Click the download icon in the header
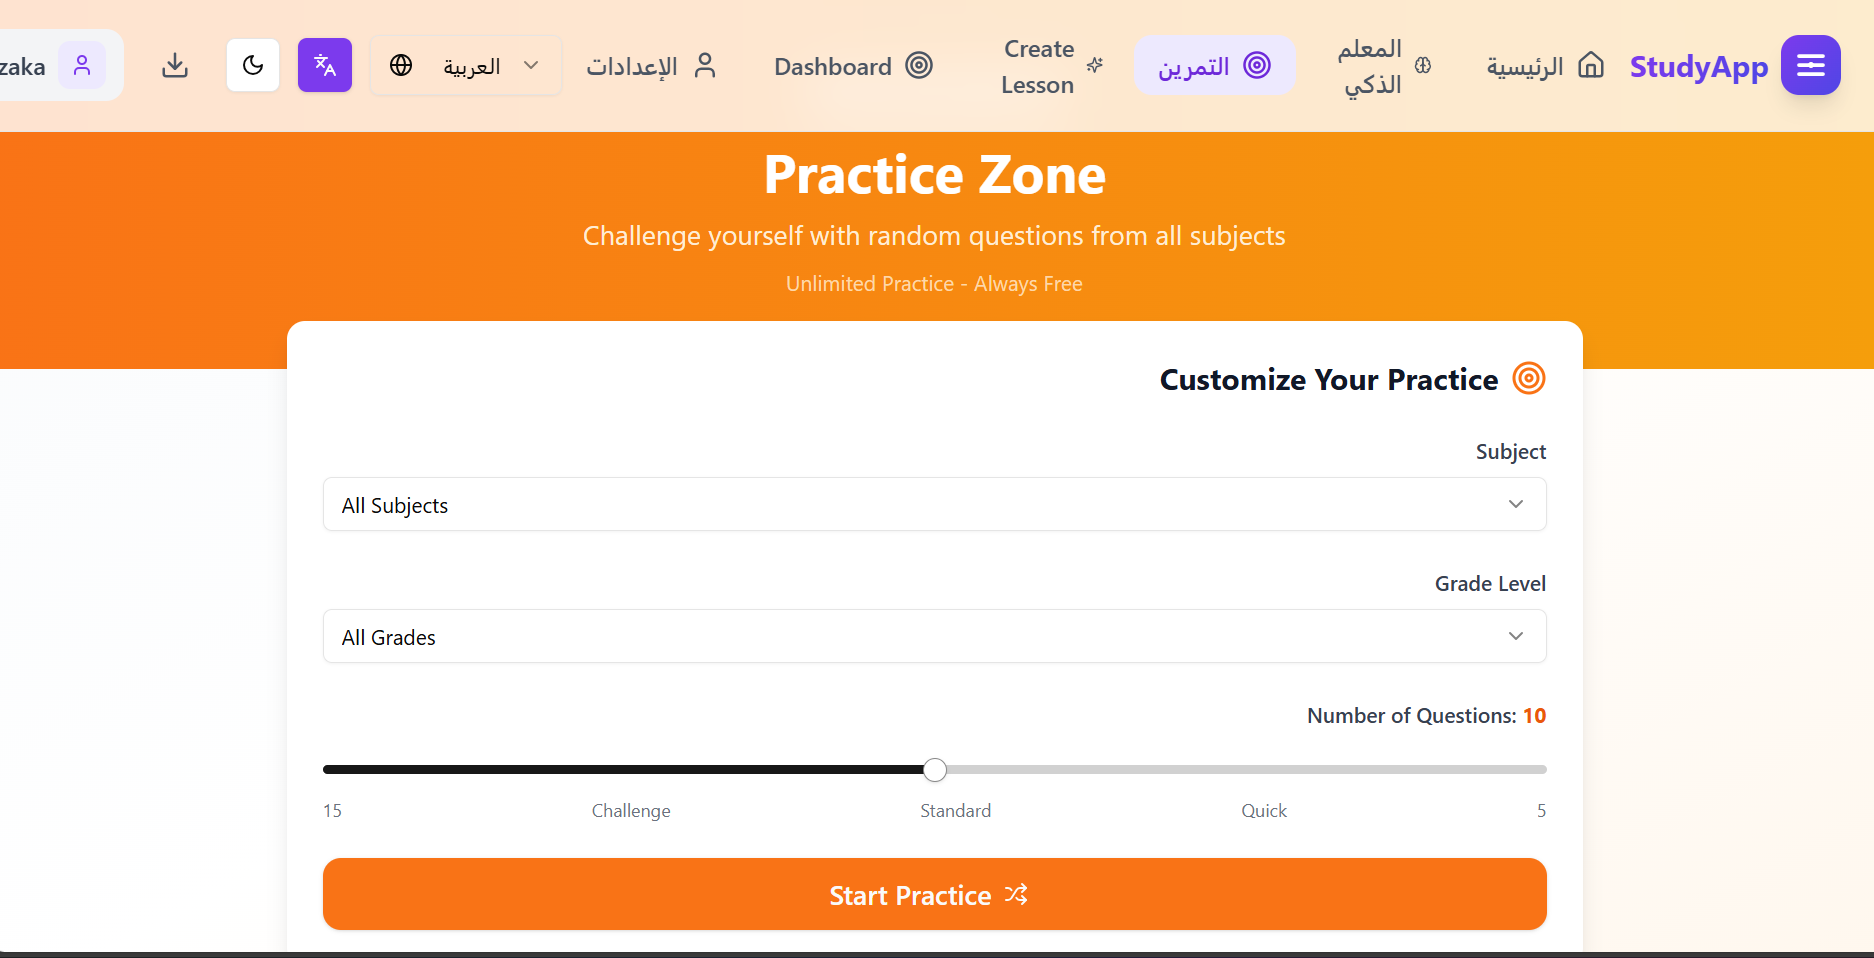The image size is (1874, 958). pyautogui.click(x=175, y=66)
